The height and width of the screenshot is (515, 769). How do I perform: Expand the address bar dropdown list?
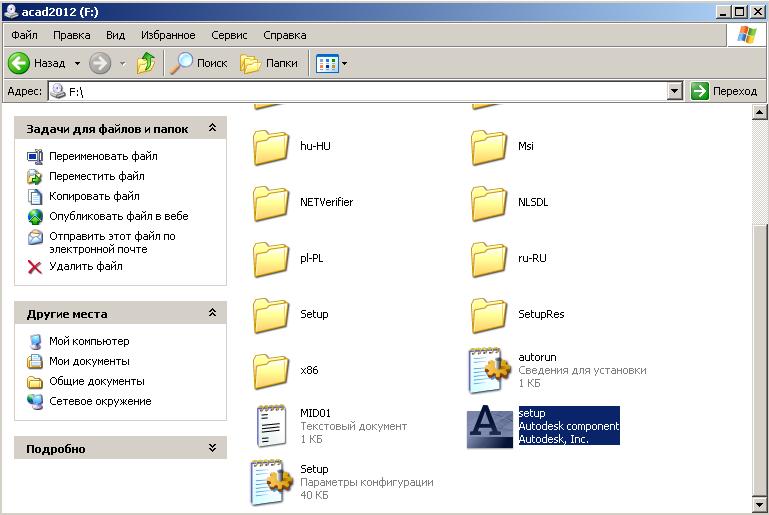[x=675, y=91]
